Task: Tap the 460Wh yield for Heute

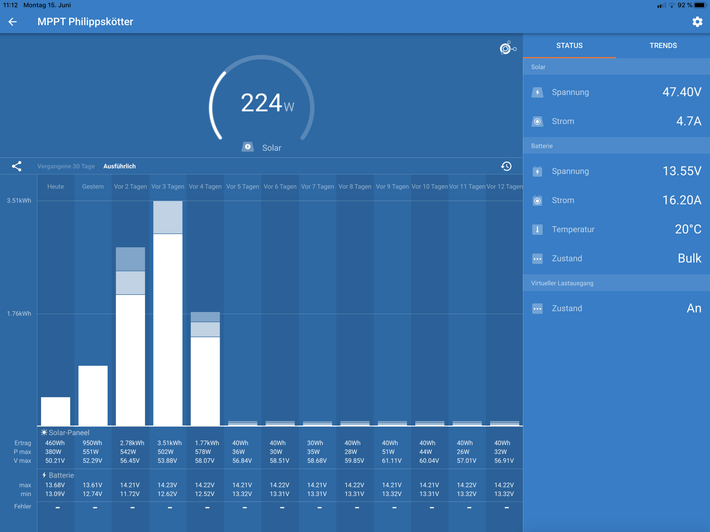Action: coord(55,443)
